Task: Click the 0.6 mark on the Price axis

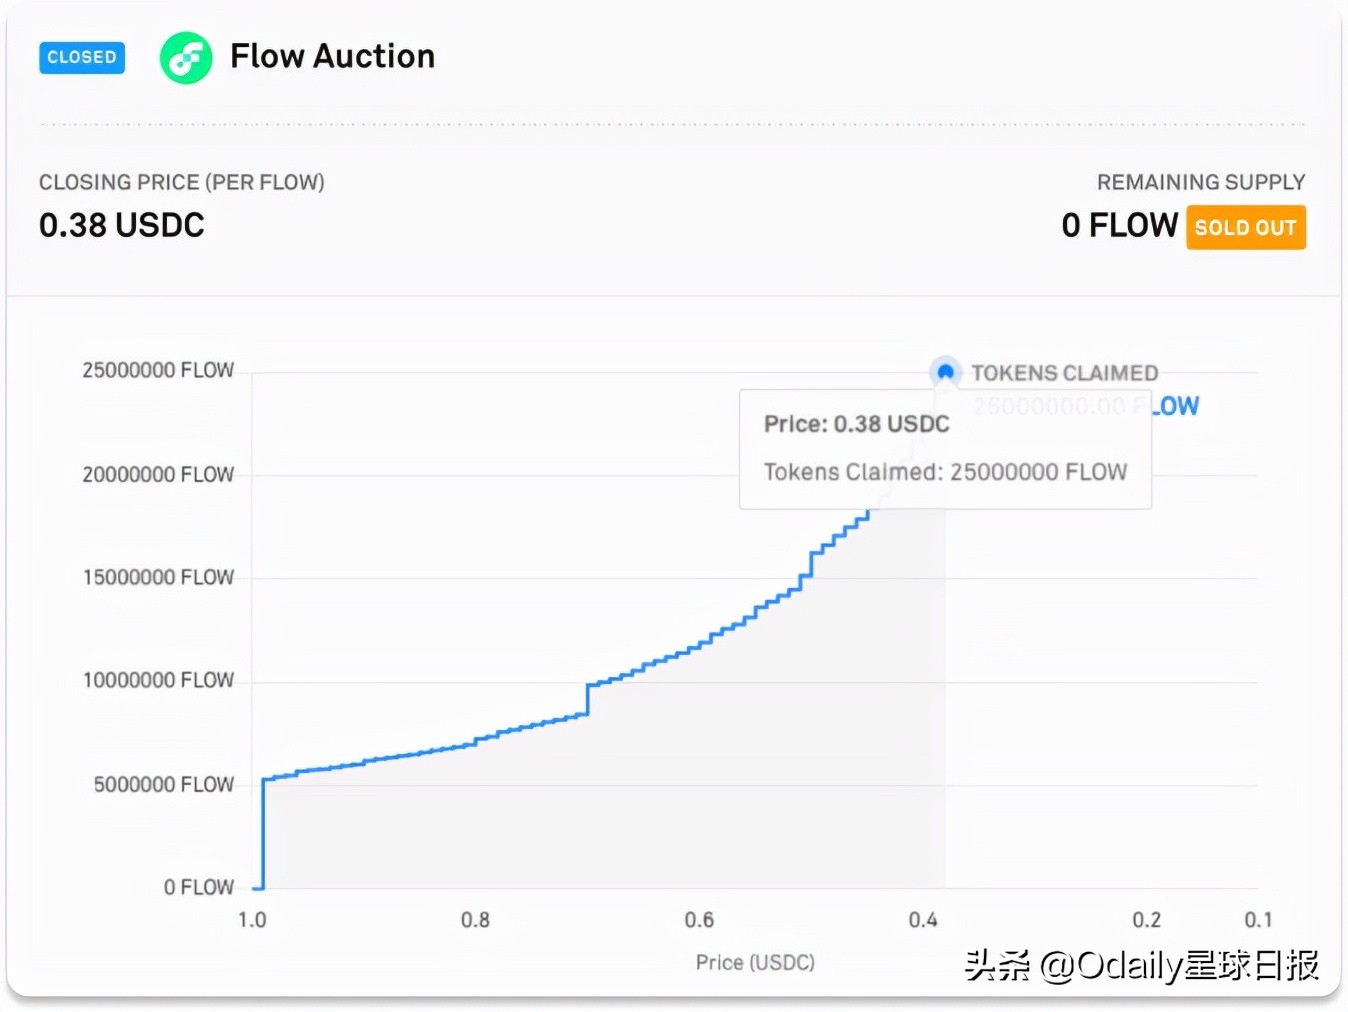Action: [701, 920]
